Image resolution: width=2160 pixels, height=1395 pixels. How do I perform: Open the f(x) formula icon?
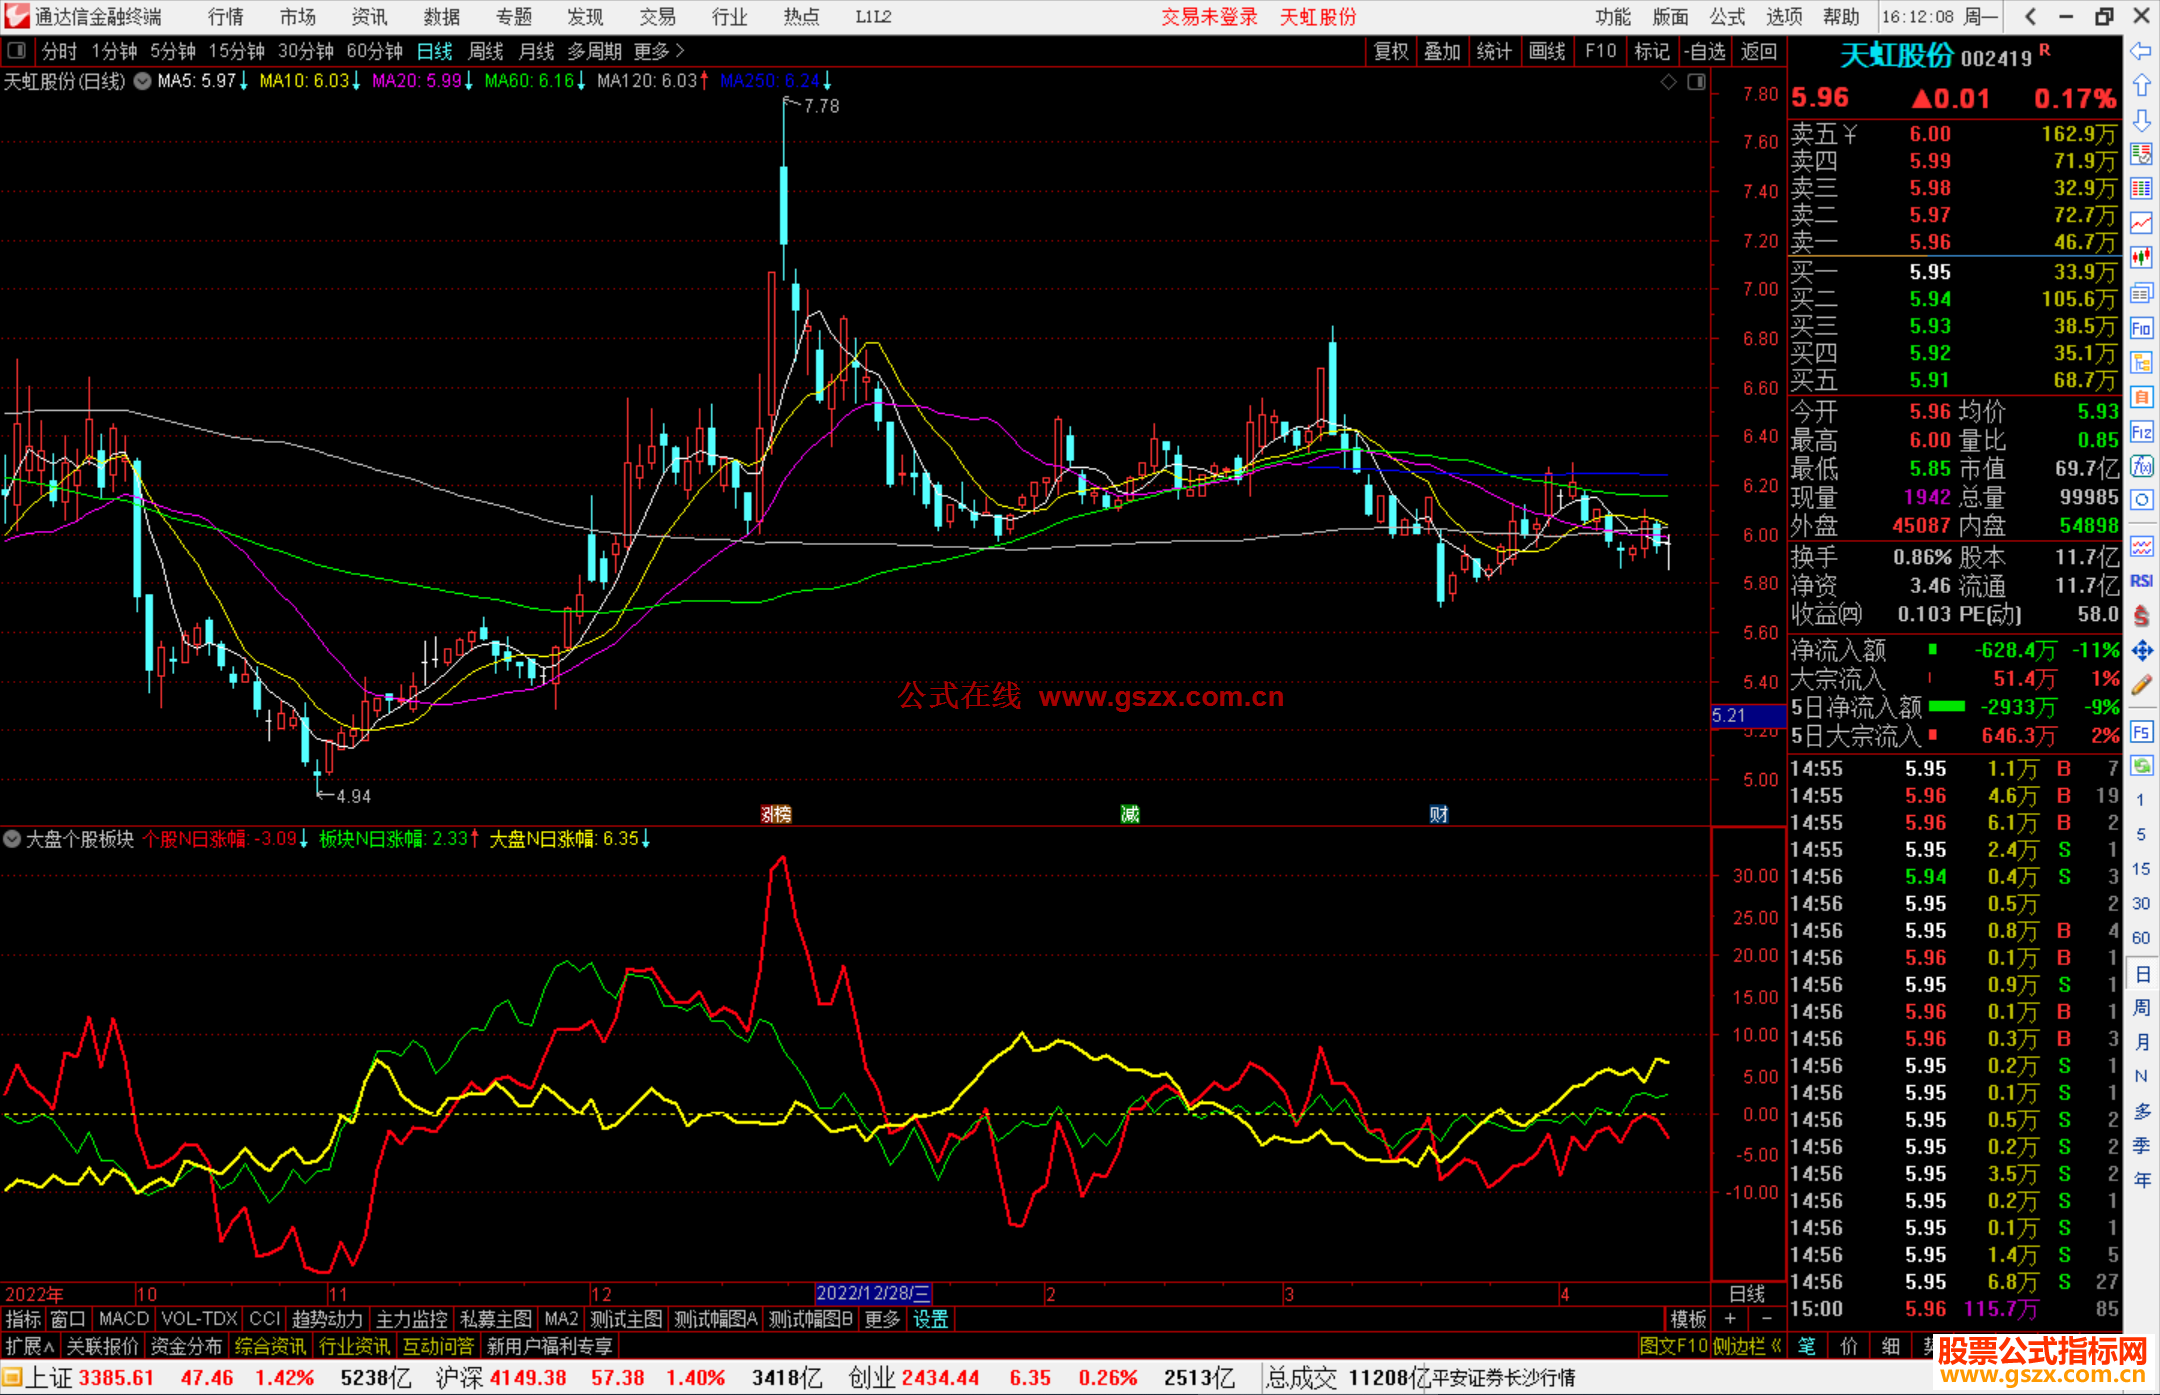tap(2141, 467)
